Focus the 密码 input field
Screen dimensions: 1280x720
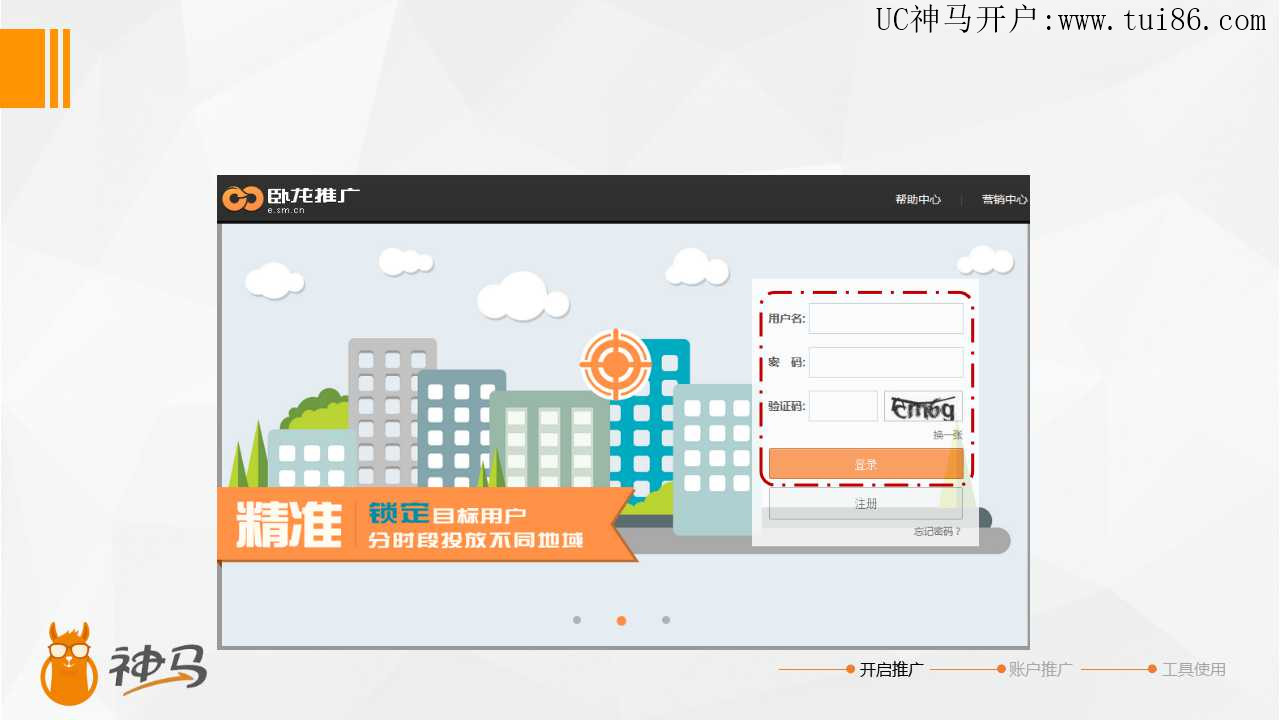click(x=886, y=362)
